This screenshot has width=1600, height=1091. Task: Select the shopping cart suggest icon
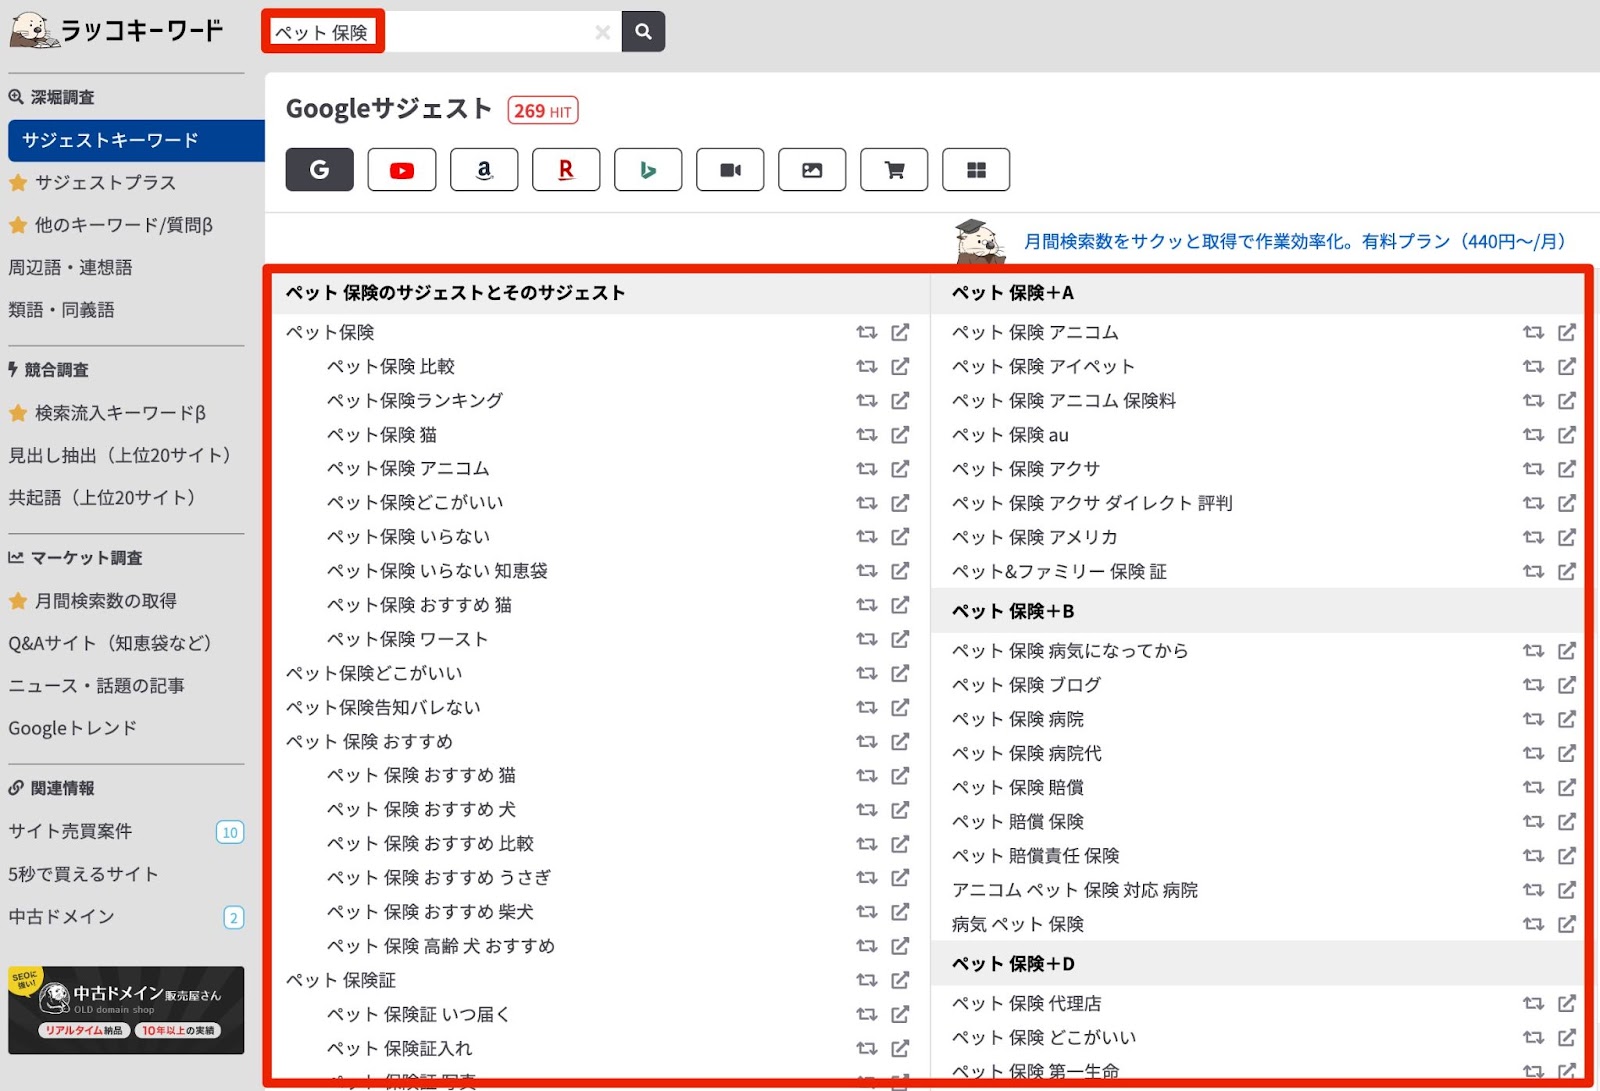894,170
